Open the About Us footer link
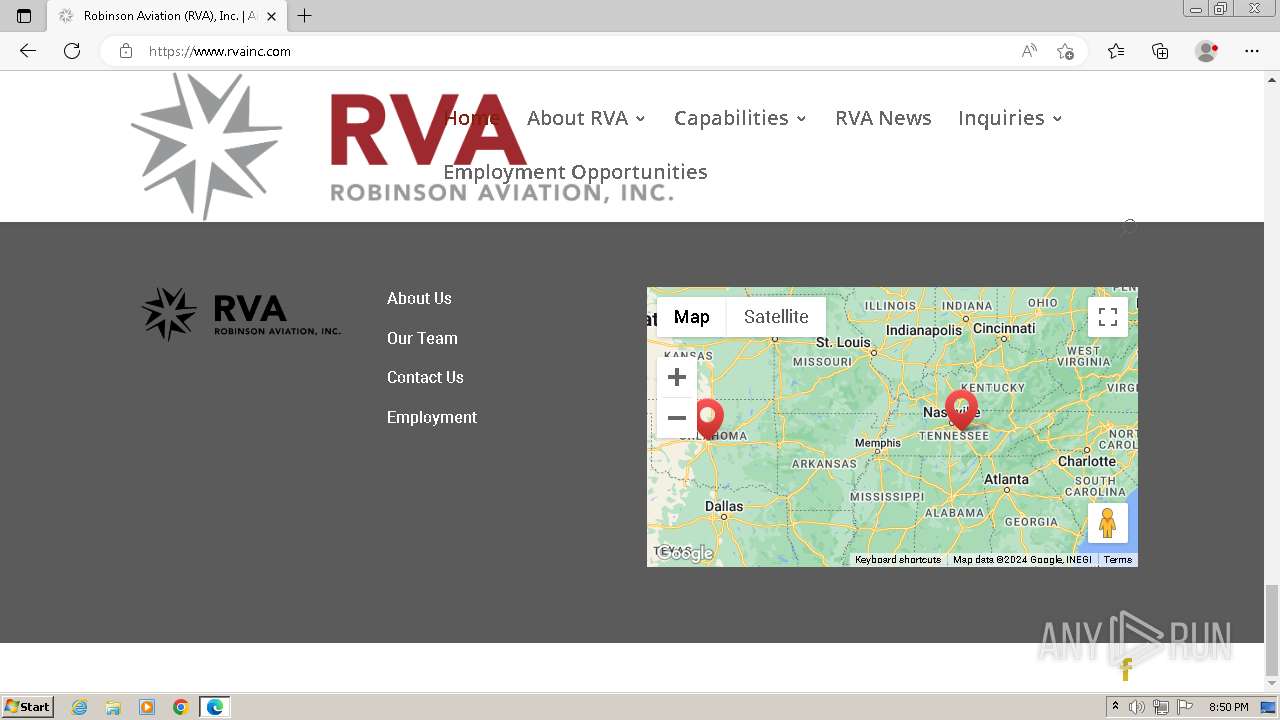Image resolution: width=1280 pixels, height=720 pixels. click(419, 298)
